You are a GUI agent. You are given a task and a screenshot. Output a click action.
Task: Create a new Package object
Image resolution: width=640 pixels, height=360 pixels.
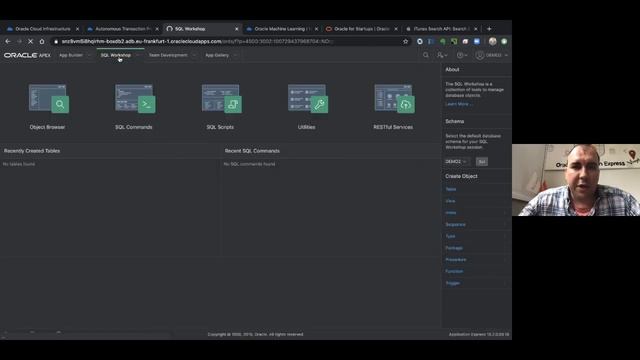point(454,248)
